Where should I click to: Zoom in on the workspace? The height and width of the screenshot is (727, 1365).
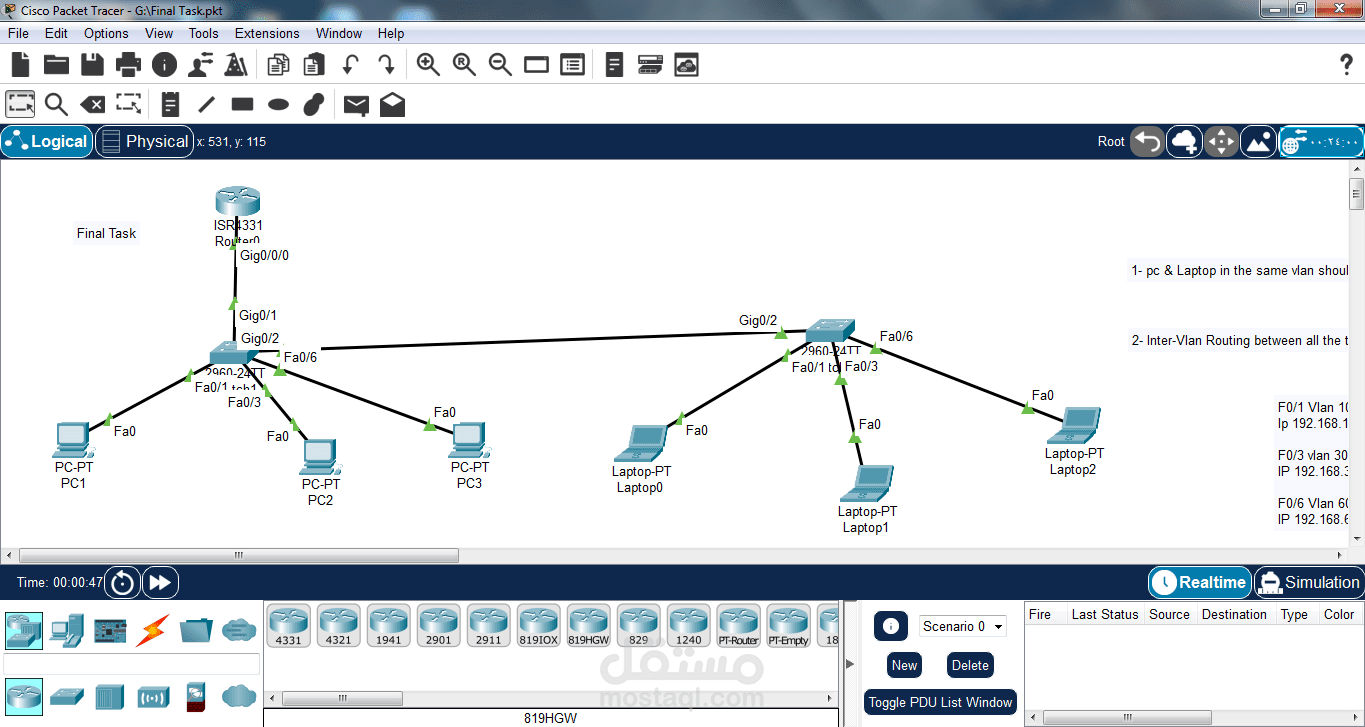[428, 65]
